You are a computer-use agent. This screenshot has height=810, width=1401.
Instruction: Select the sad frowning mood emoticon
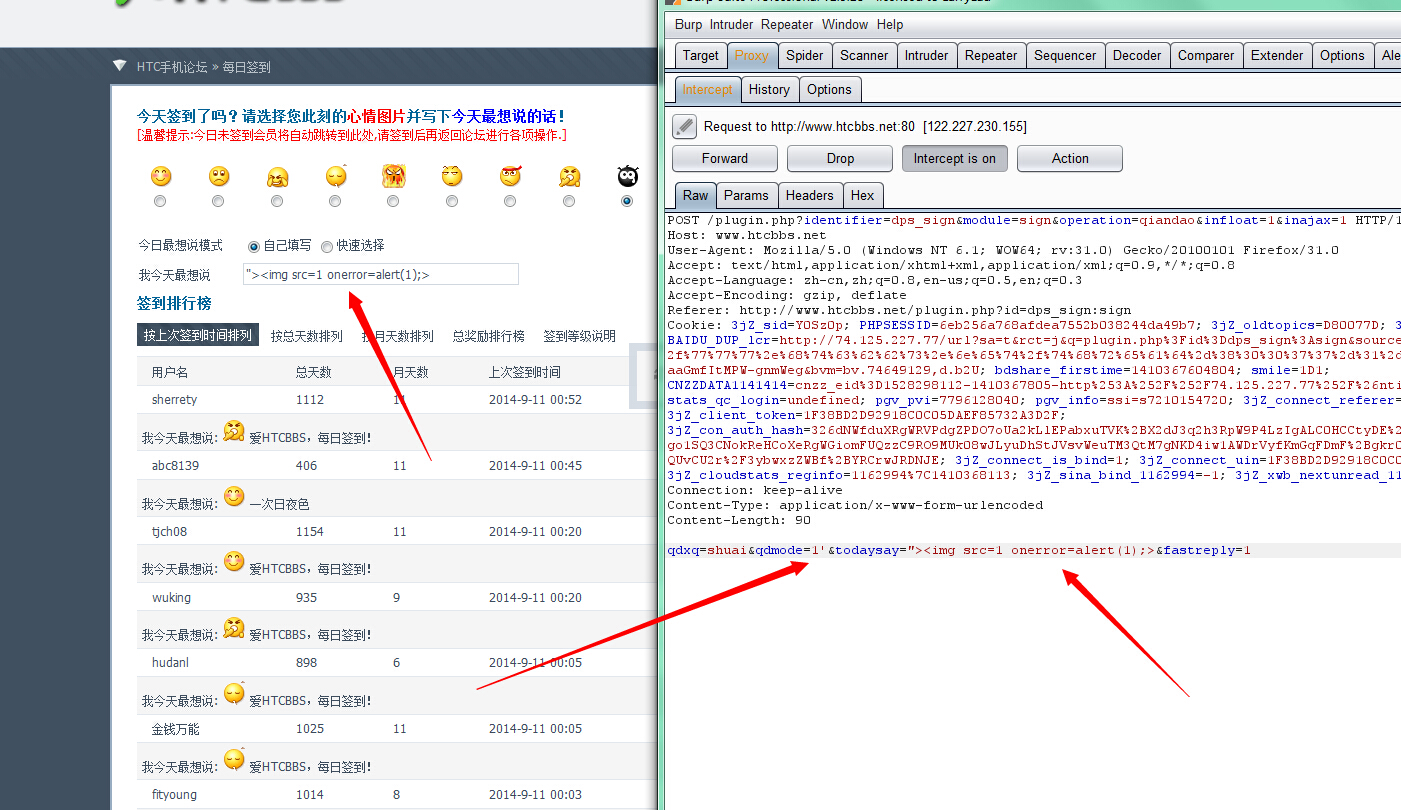(x=219, y=177)
